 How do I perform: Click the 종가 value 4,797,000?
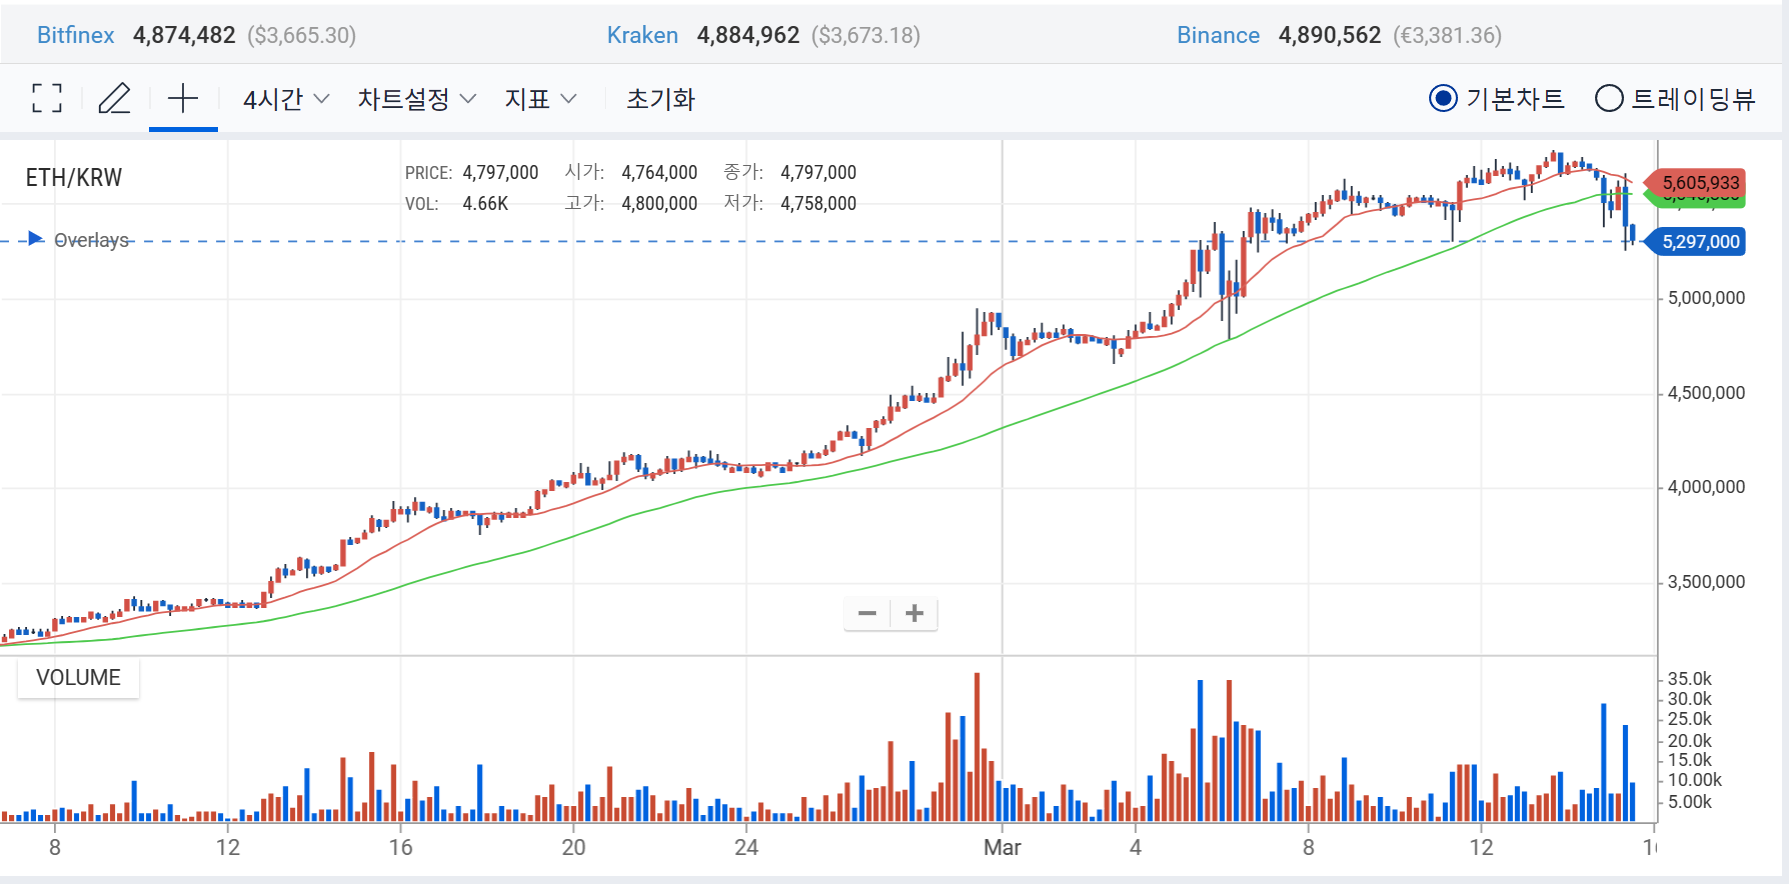tap(818, 172)
